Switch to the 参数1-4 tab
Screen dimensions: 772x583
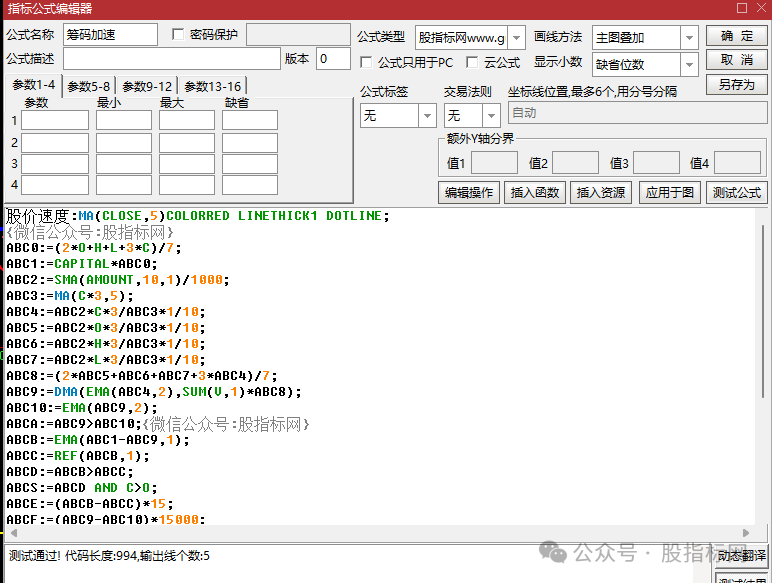click(33, 85)
